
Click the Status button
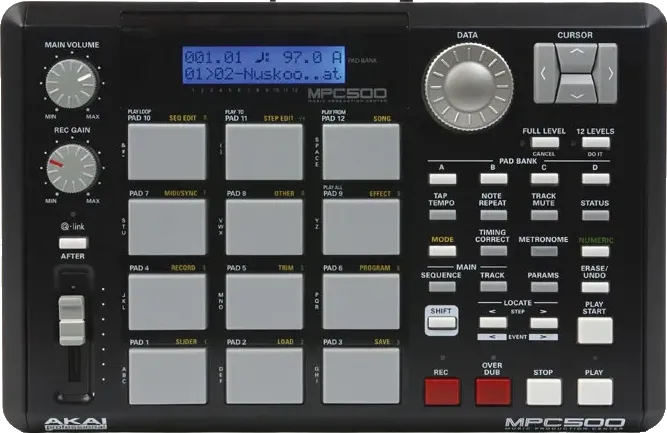click(596, 215)
